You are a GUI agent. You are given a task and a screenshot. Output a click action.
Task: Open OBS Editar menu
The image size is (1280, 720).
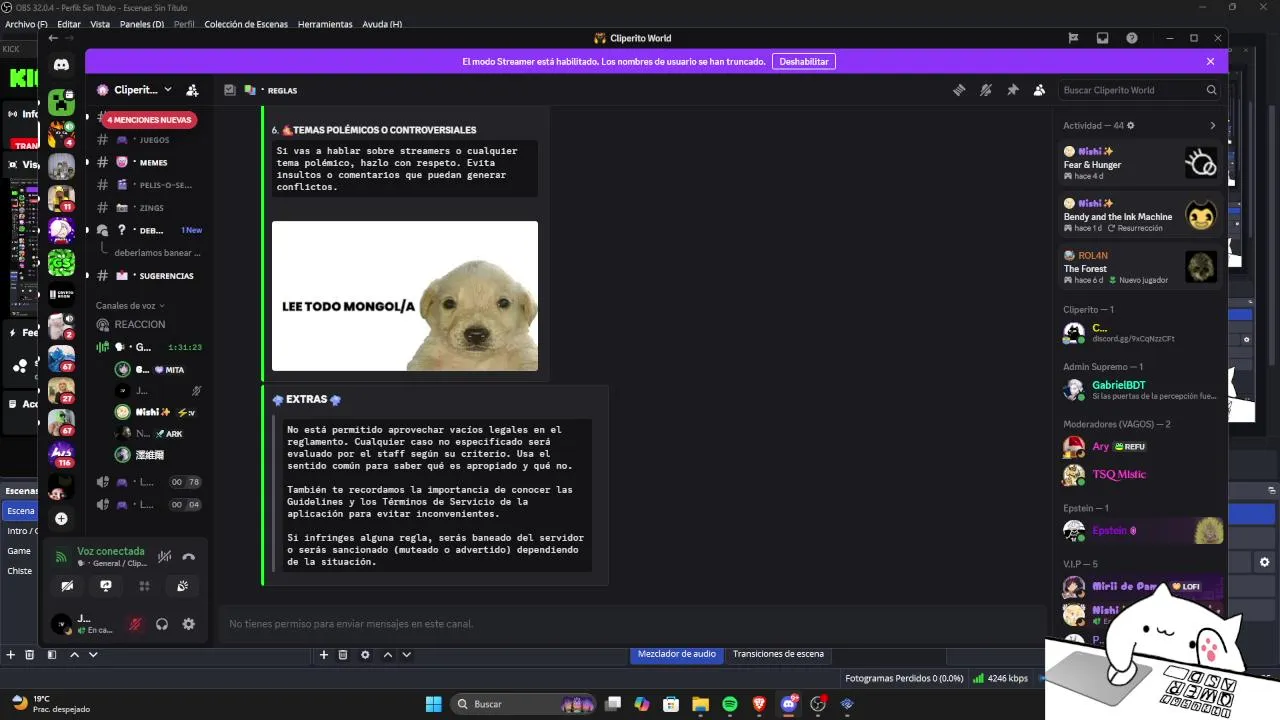(69, 24)
